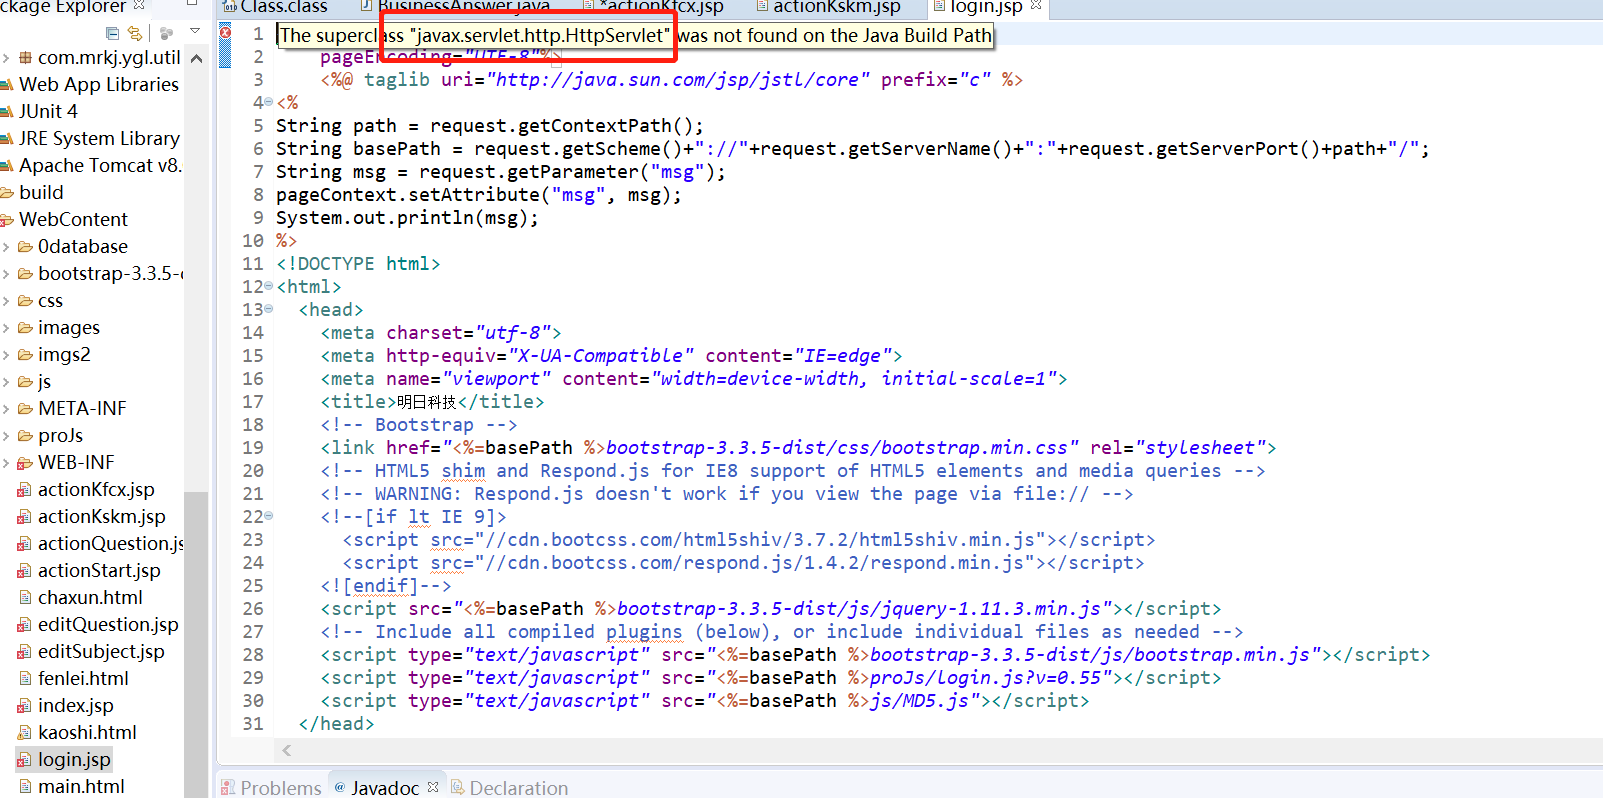Expand the proJs folder

pos(6,435)
